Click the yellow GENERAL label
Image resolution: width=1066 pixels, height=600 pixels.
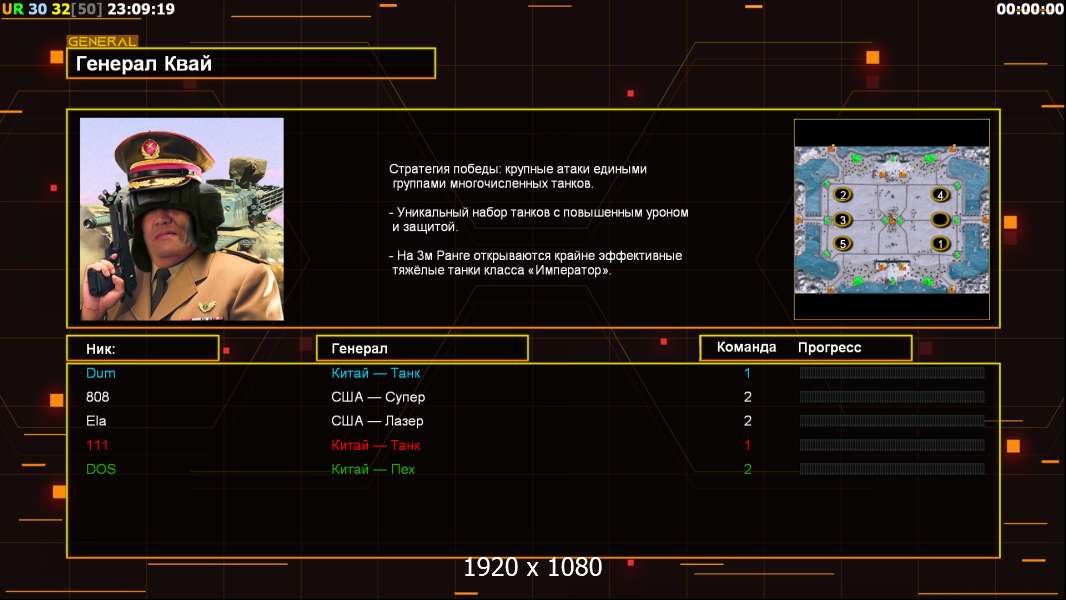pos(102,41)
